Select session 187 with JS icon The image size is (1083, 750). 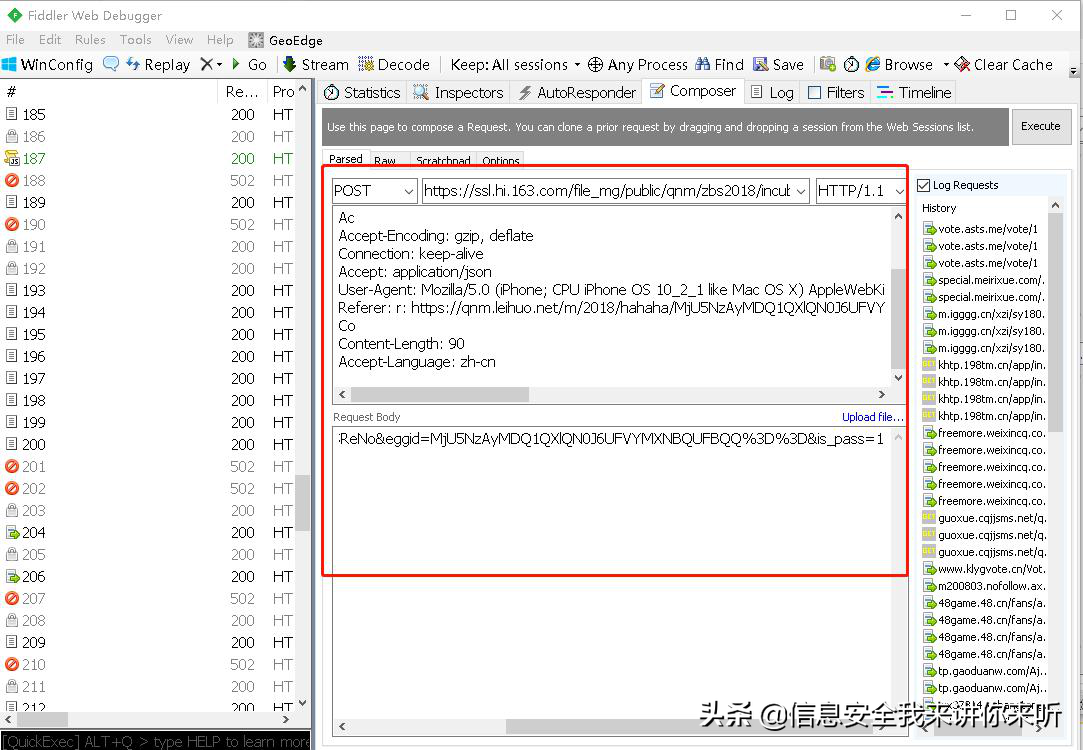tap(148, 158)
